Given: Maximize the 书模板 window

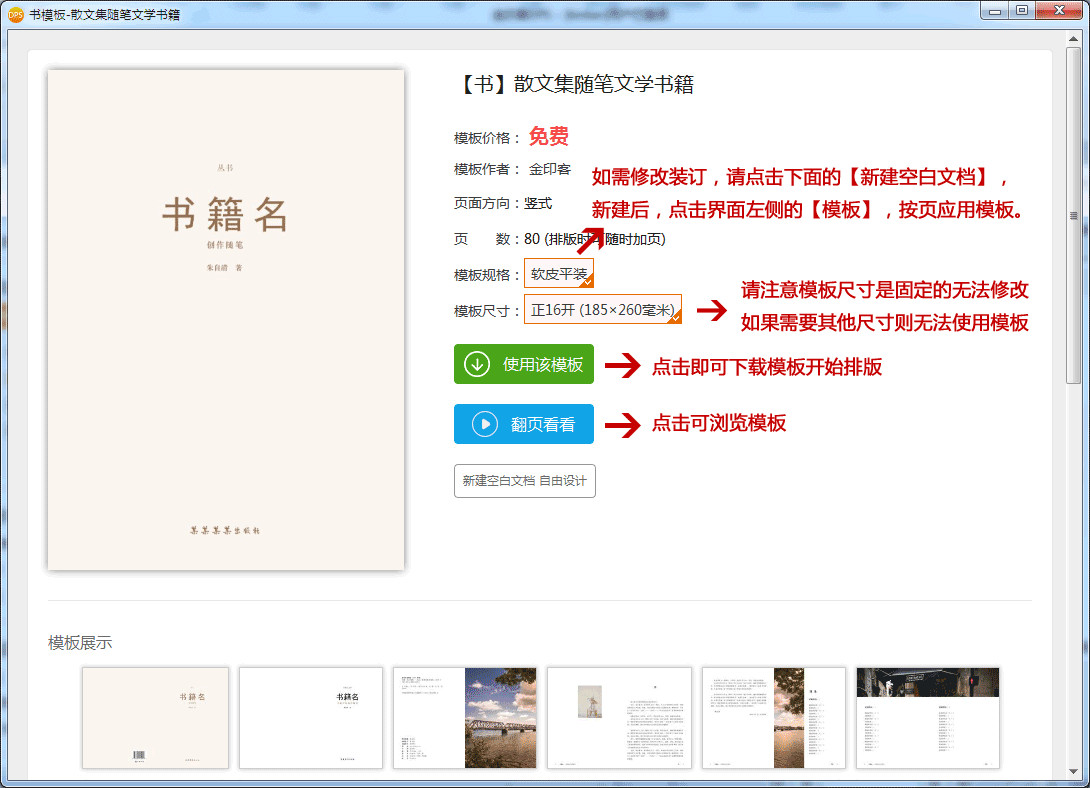Looking at the screenshot, I should 1020,11.
